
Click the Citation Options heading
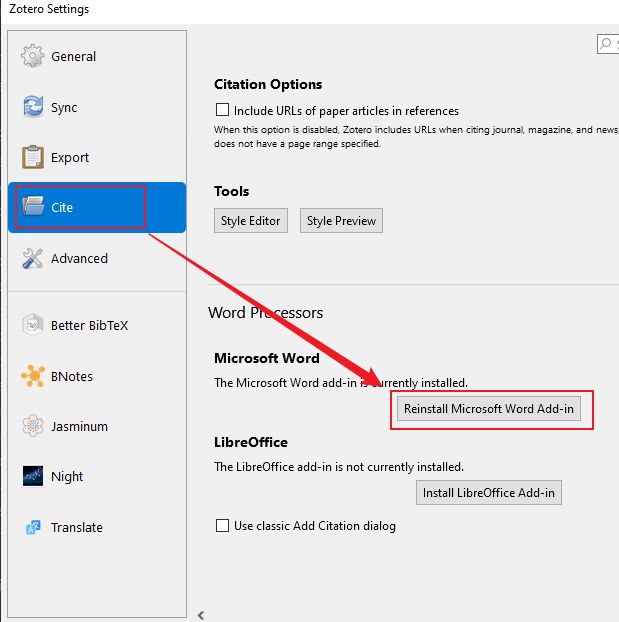click(x=268, y=84)
